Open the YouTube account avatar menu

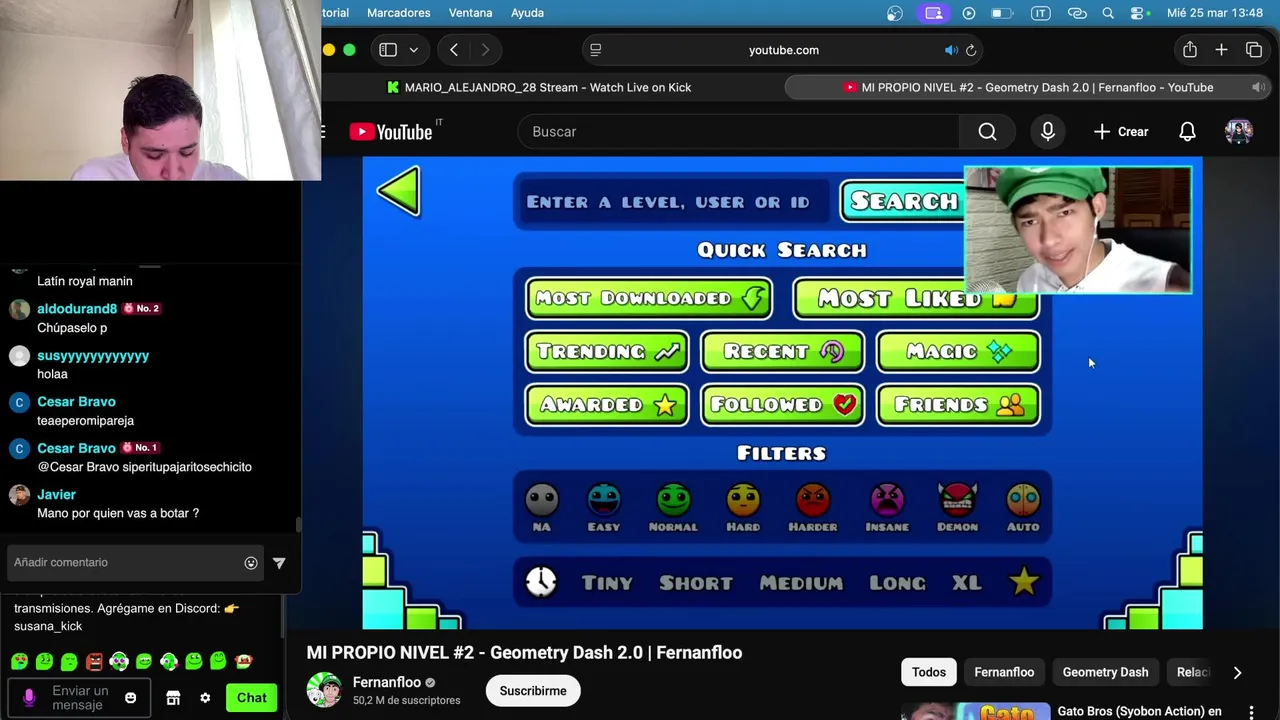click(x=1239, y=132)
